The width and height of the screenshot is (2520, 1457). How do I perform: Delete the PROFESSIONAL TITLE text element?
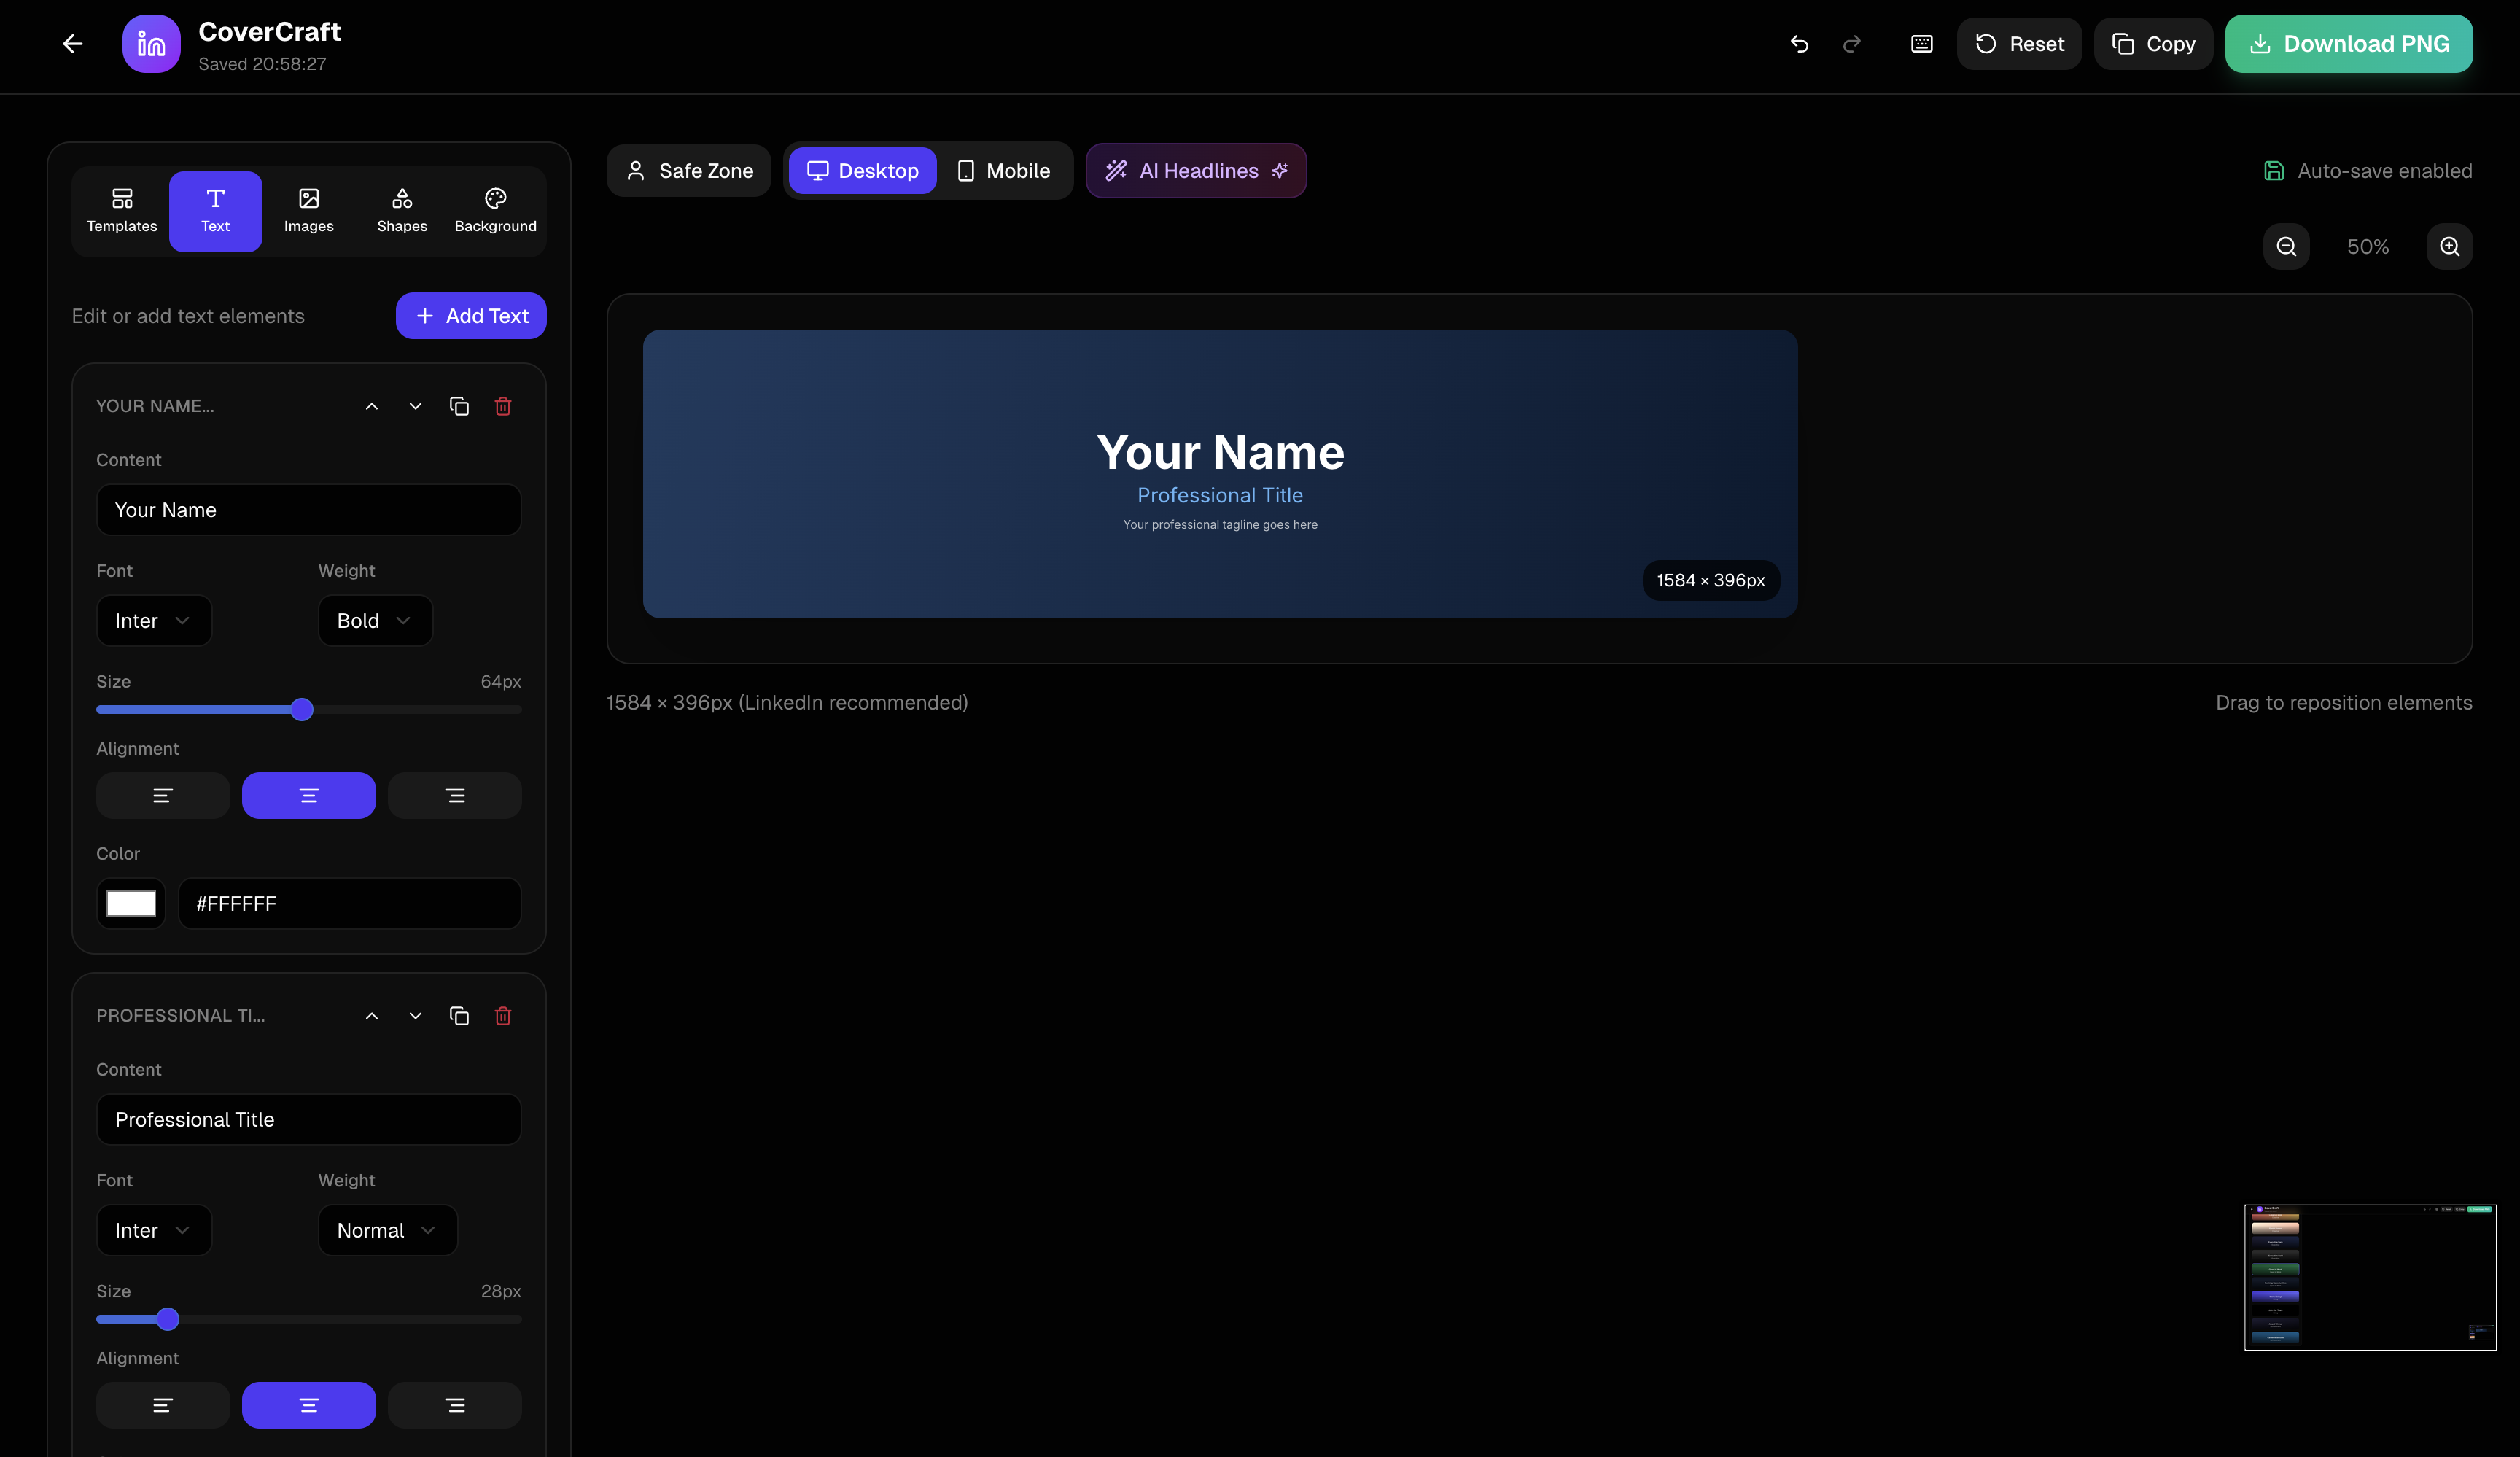pyautogui.click(x=503, y=1016)
